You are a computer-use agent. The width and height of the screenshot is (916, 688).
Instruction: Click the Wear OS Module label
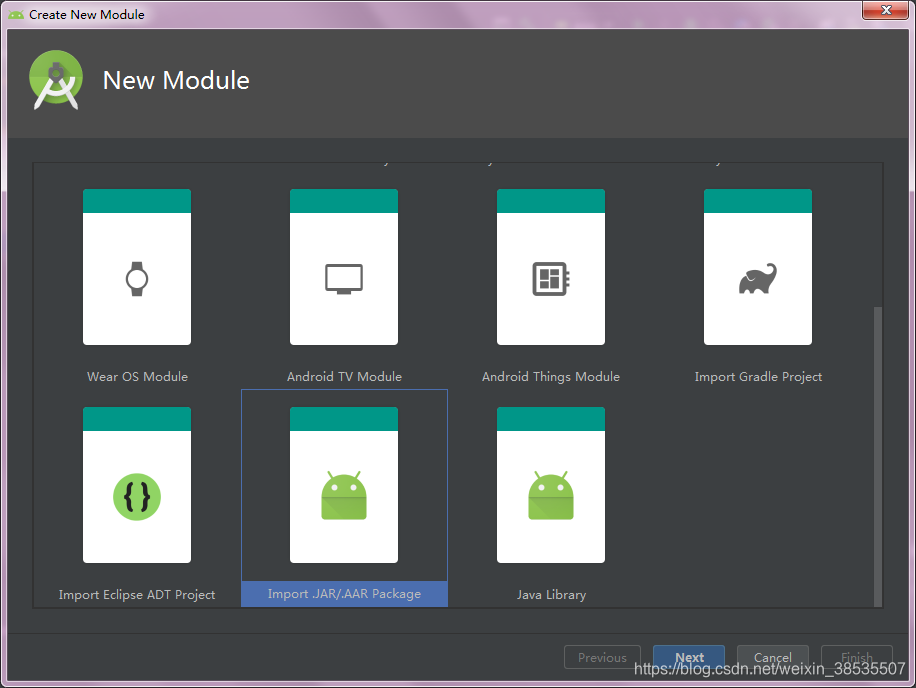pyautogui.click(x=137, y=377)
